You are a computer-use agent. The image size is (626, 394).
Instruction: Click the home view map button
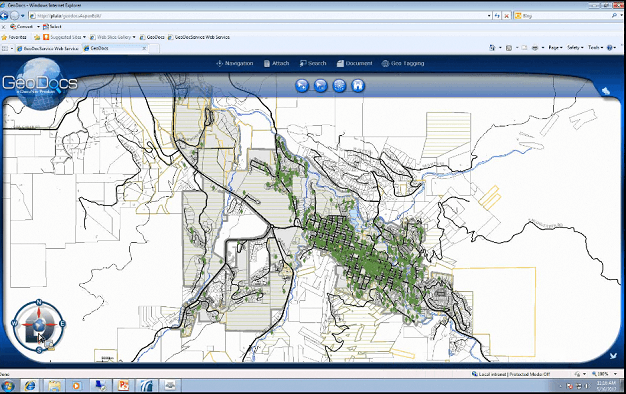pyautogui.click(x=358, y=85)
